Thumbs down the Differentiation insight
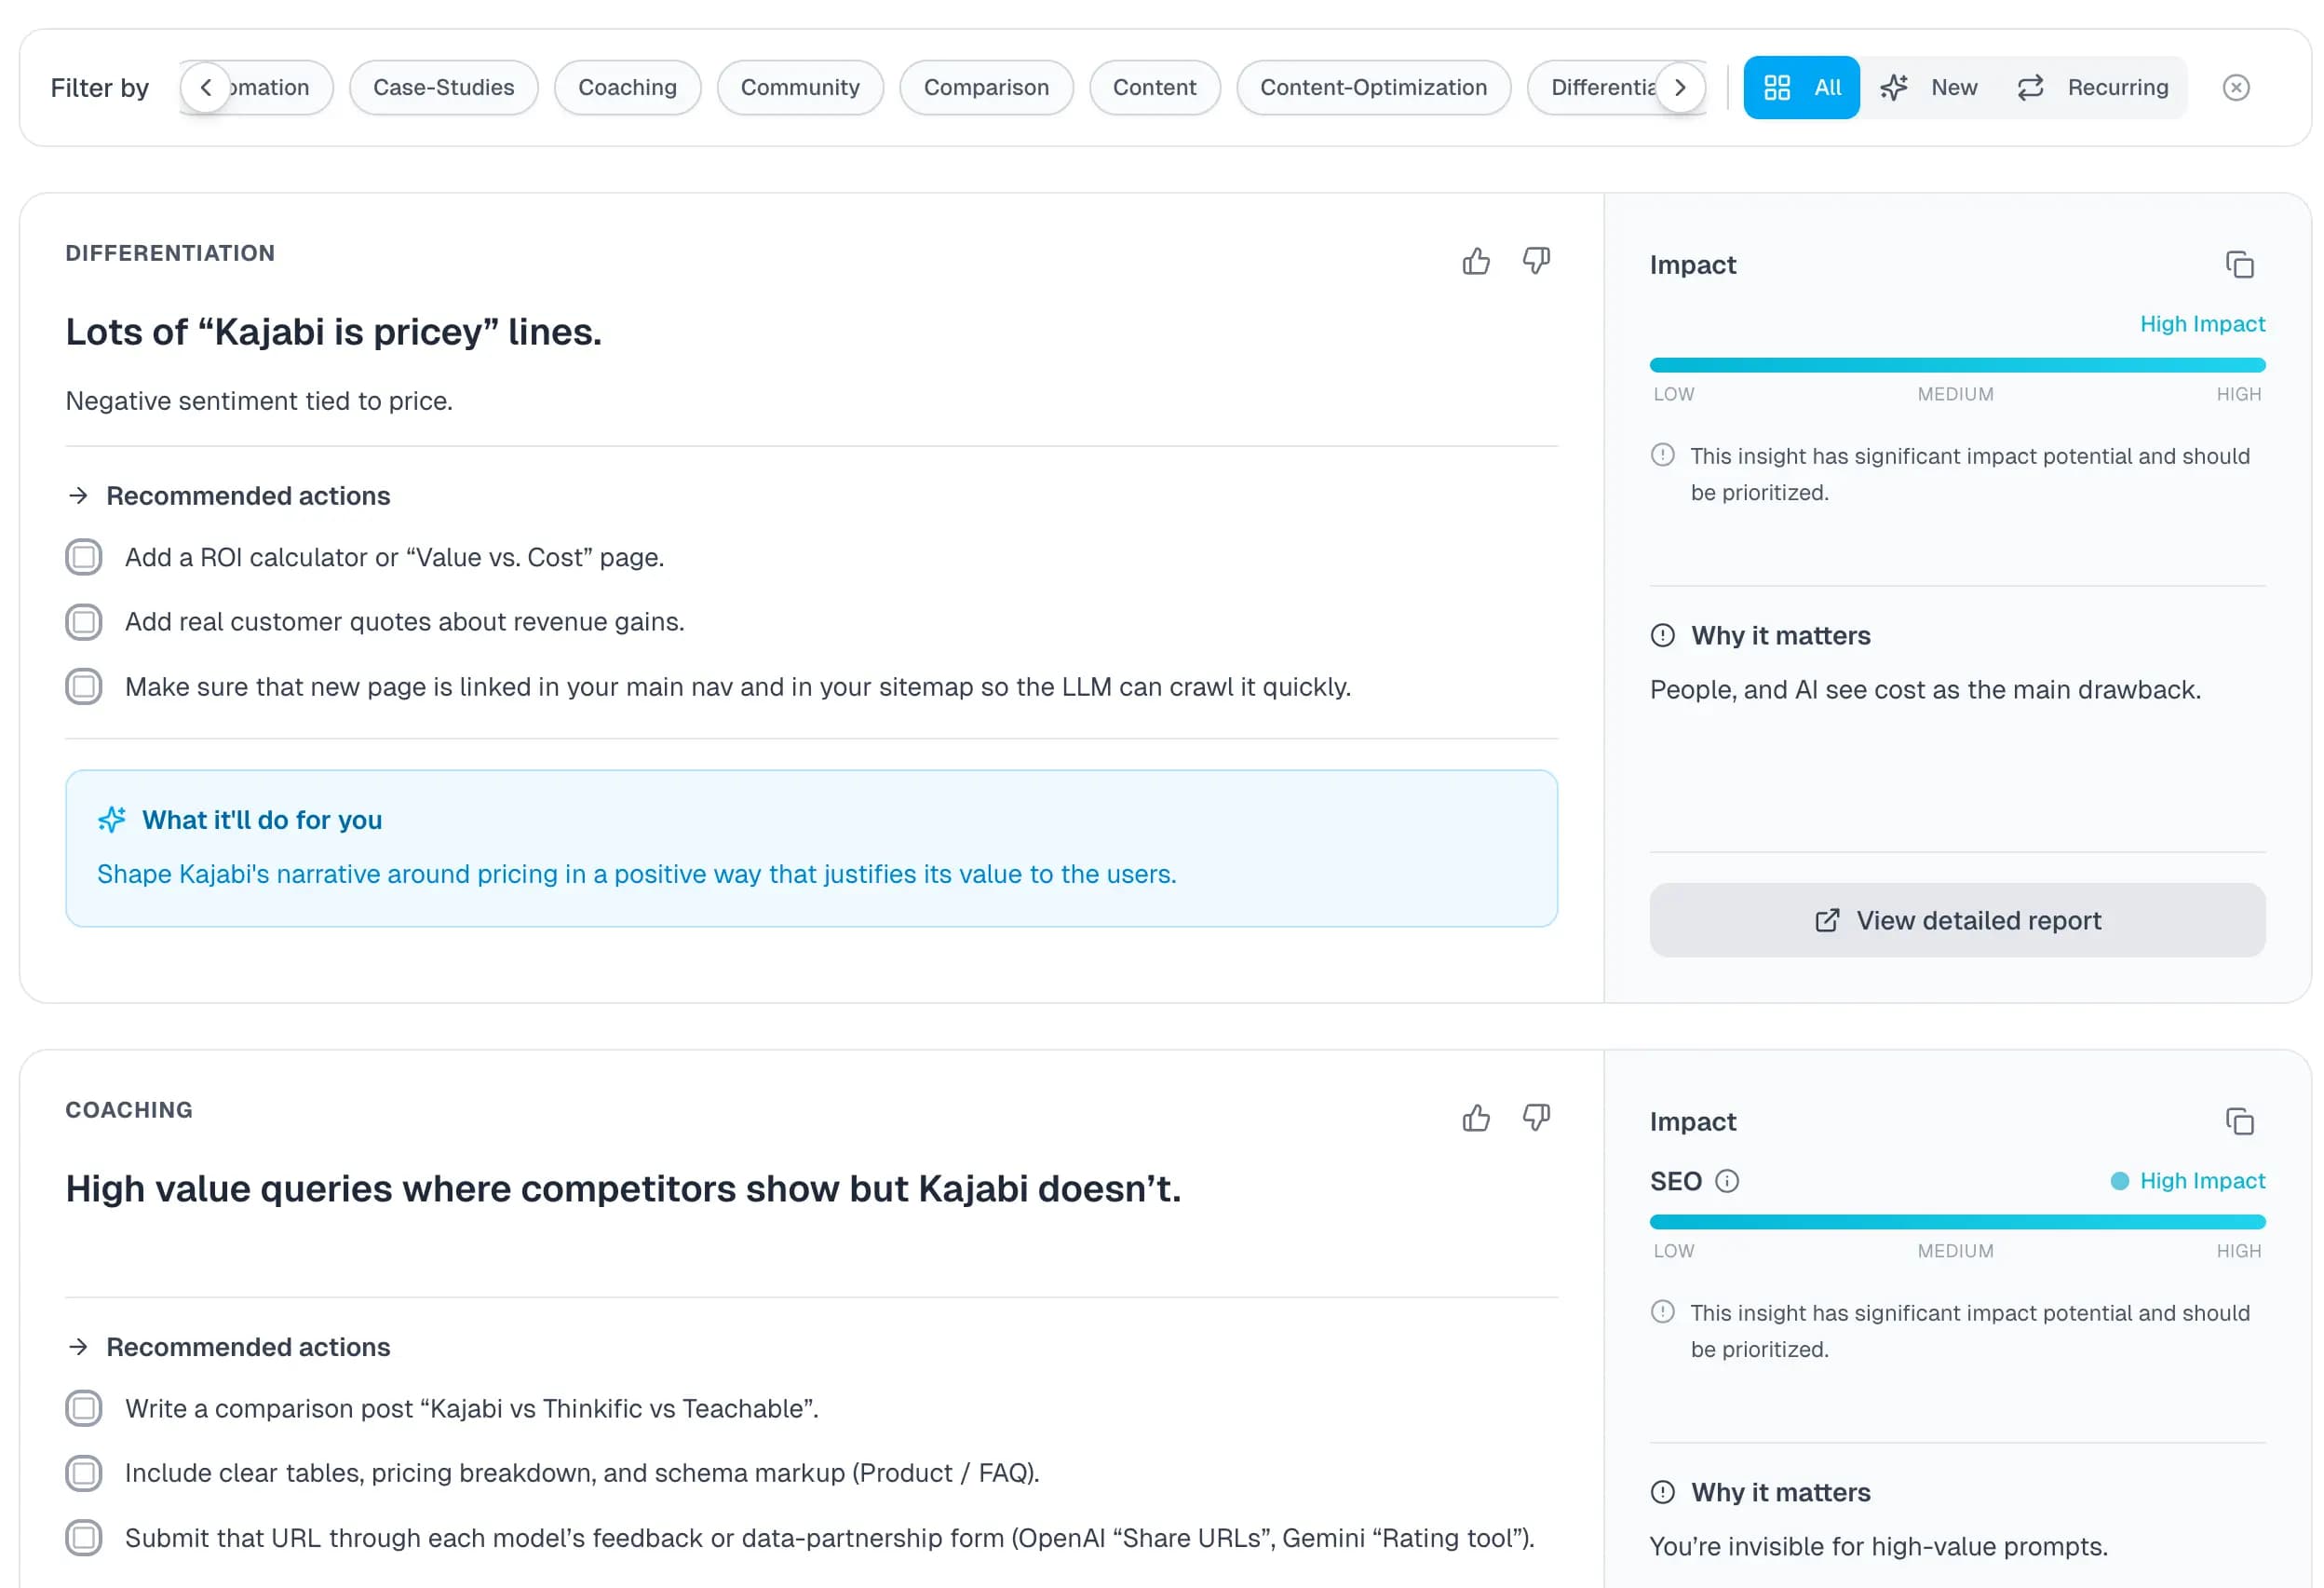This screenshot has width=2324, height=1588. point(1536,262)
